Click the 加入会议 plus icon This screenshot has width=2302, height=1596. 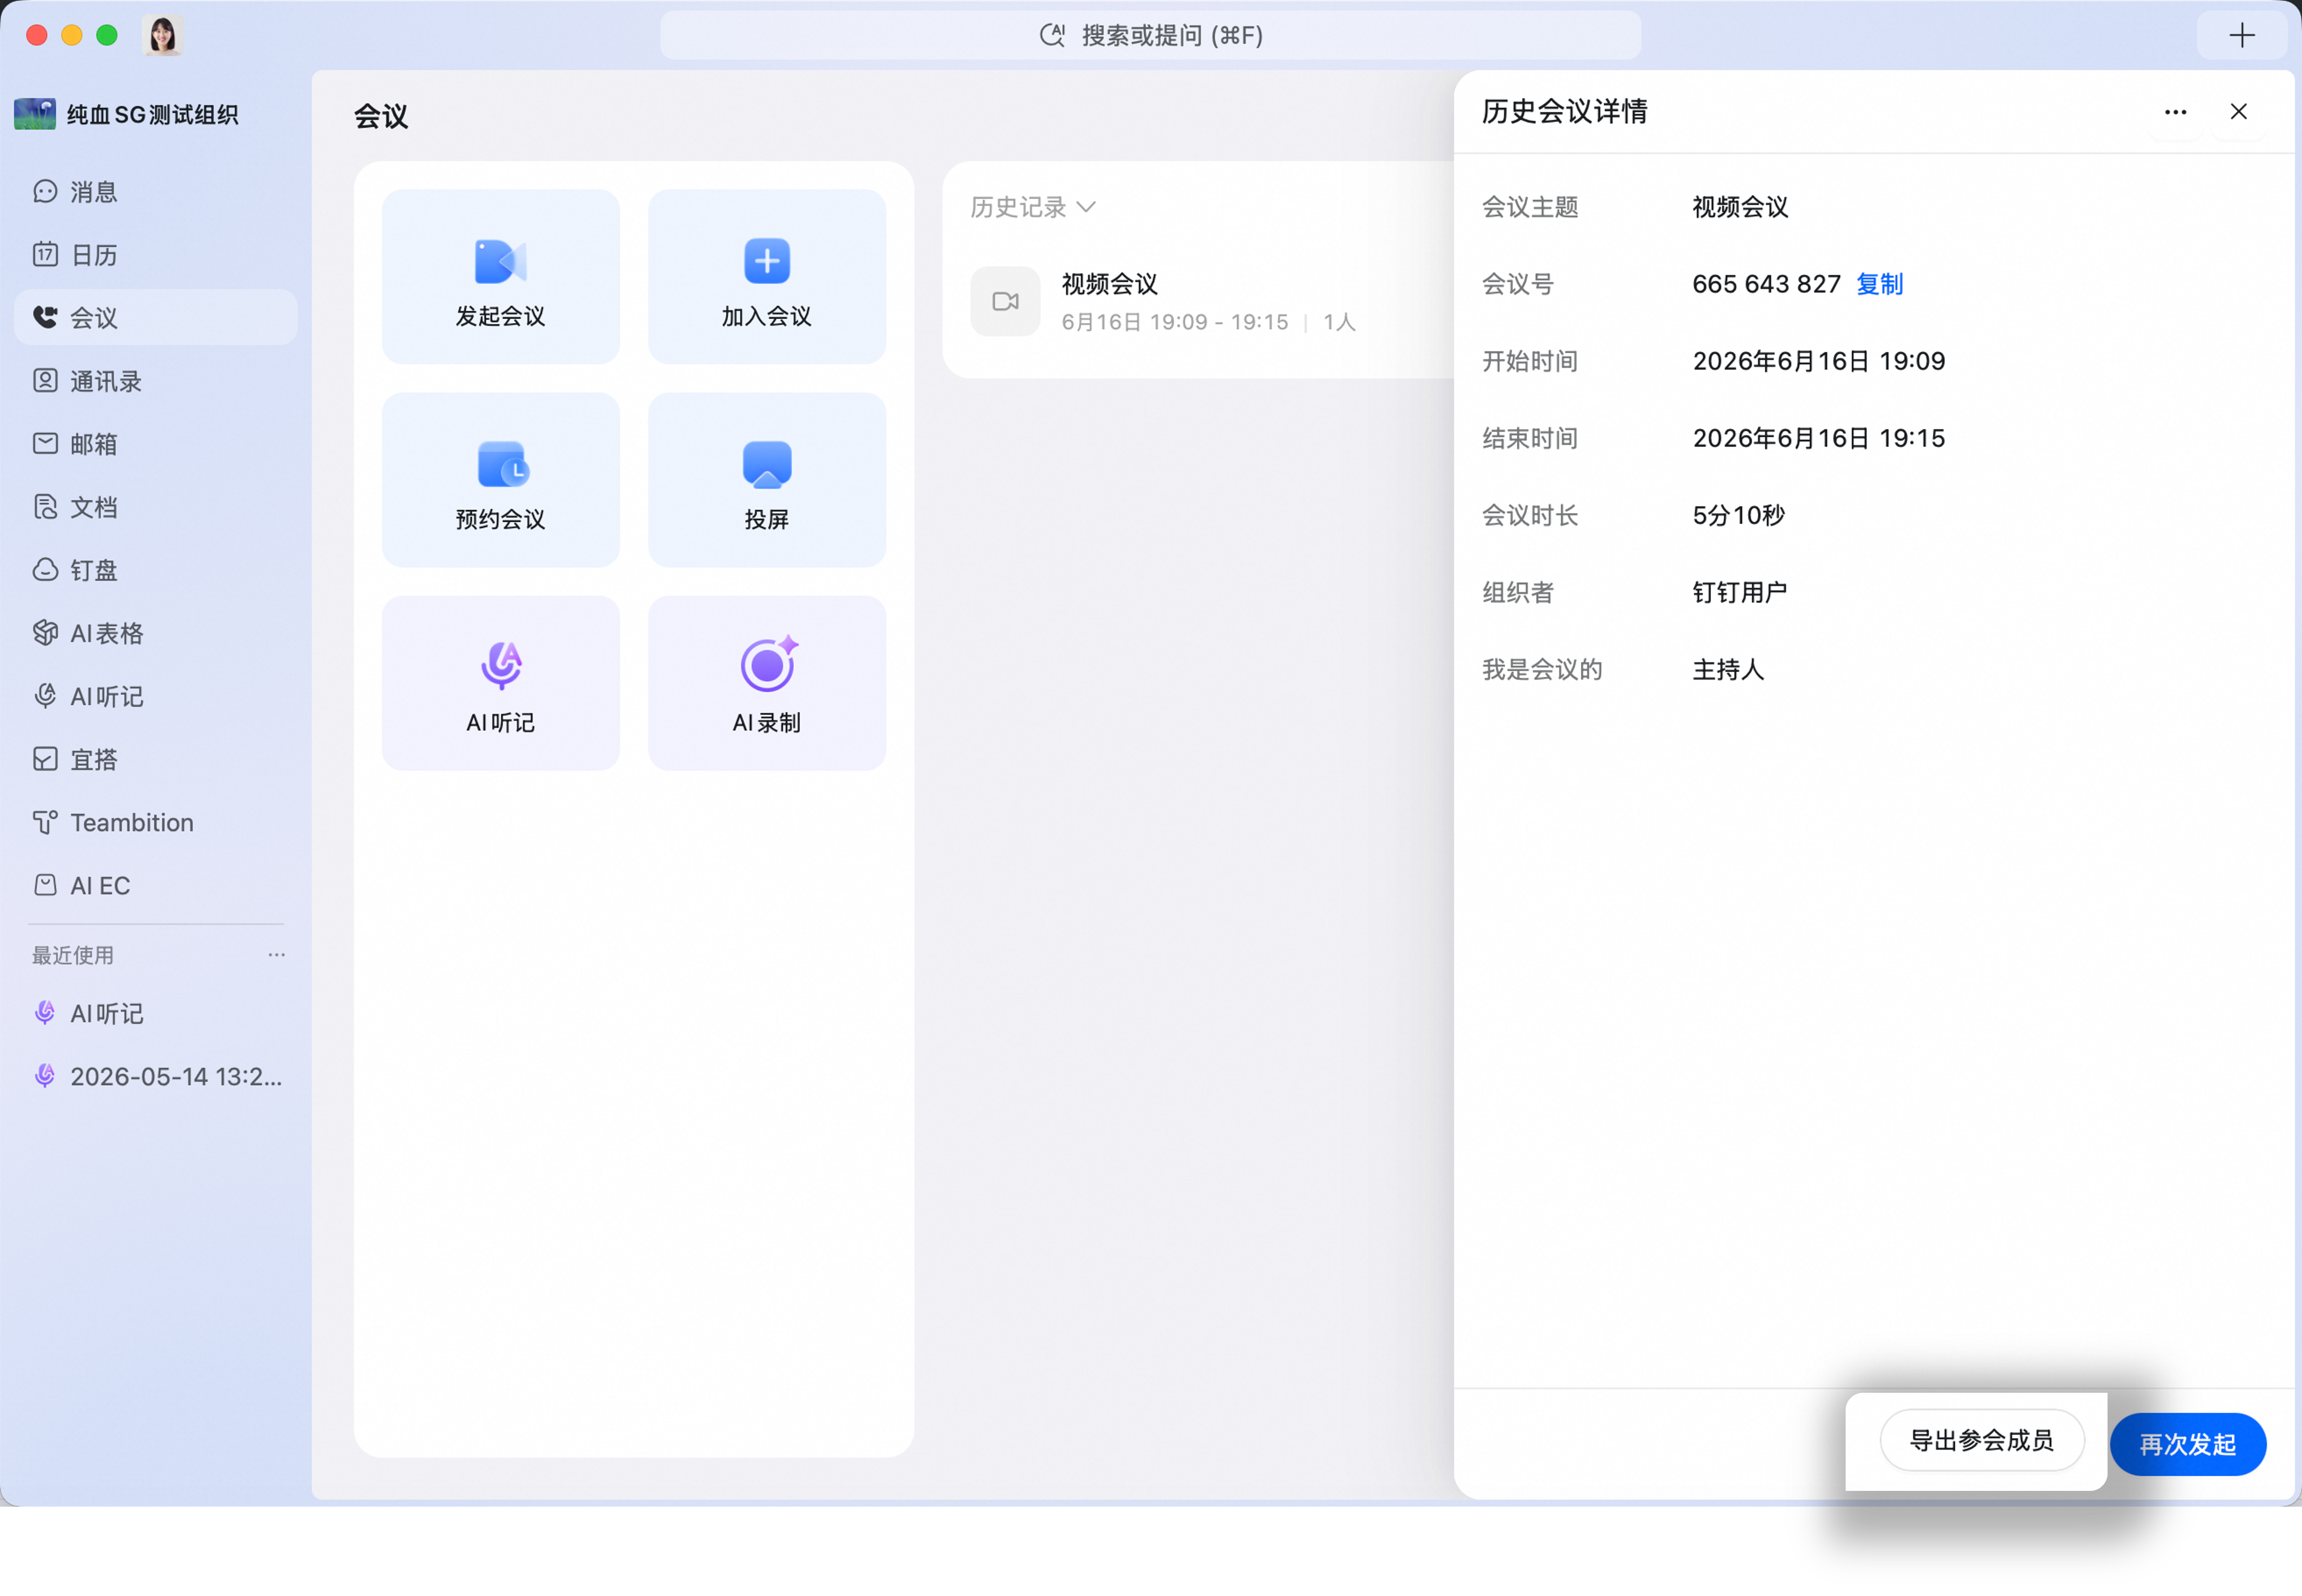coord(767,261)
